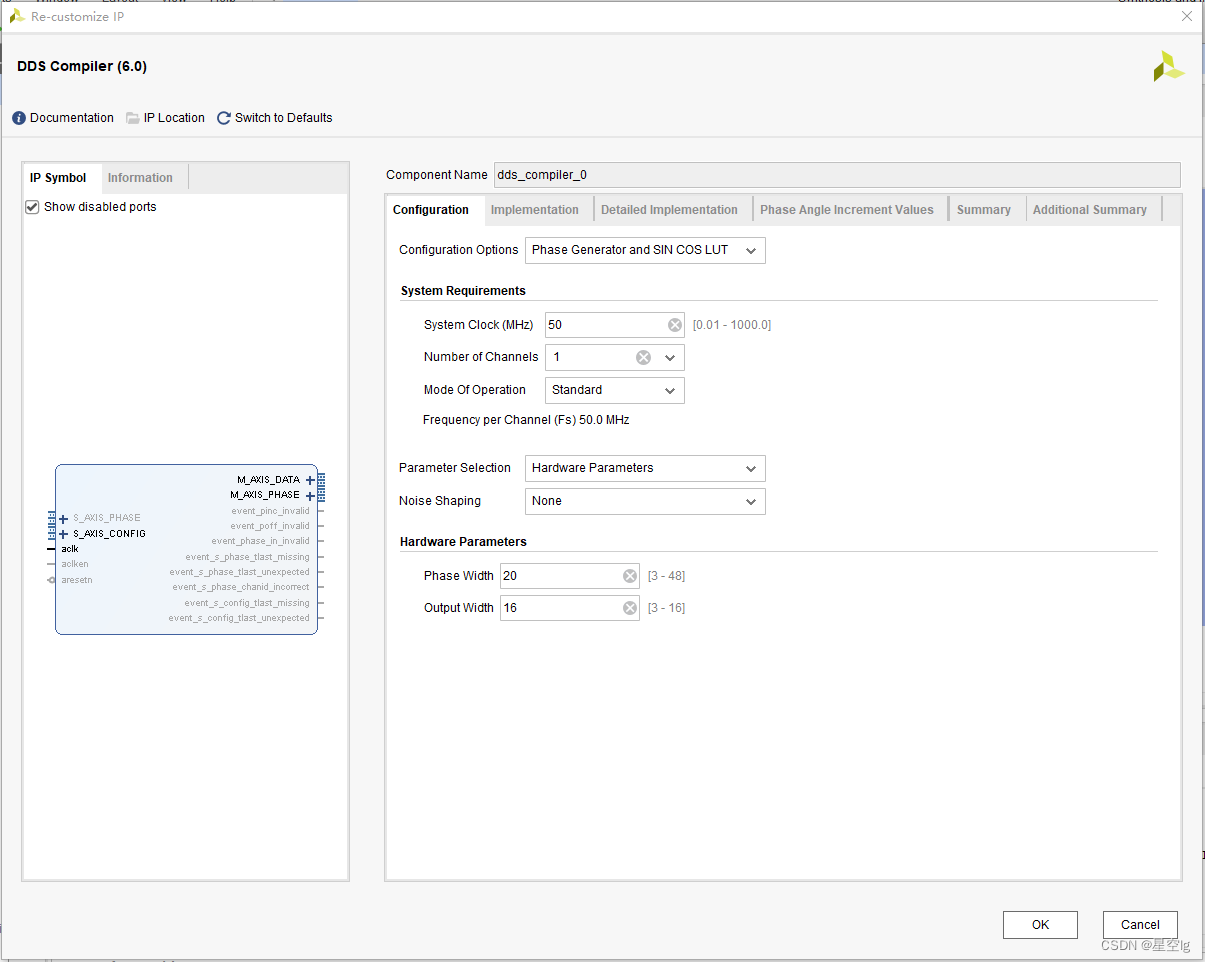Screen dimensions: 1205x962
Task: Select the IP Symbol tab
Action: 58,178
